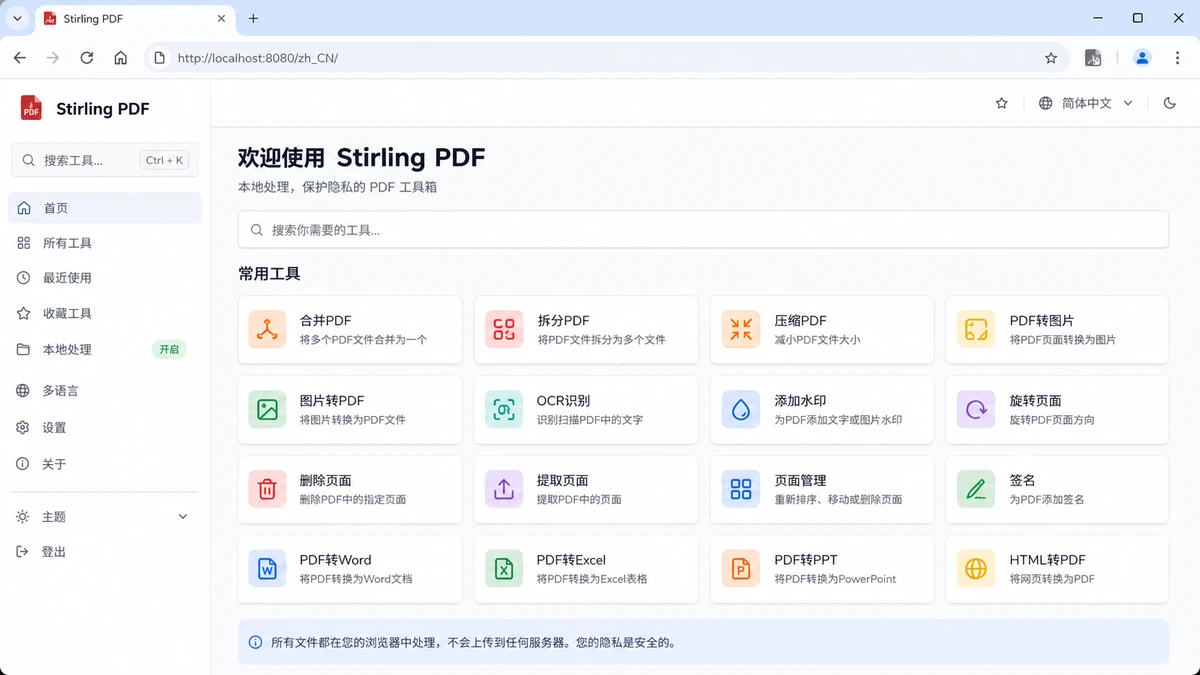The height and width of the screenshot is (675, 1200).
Task: Open a new browser tab
Action: point(253,18)
